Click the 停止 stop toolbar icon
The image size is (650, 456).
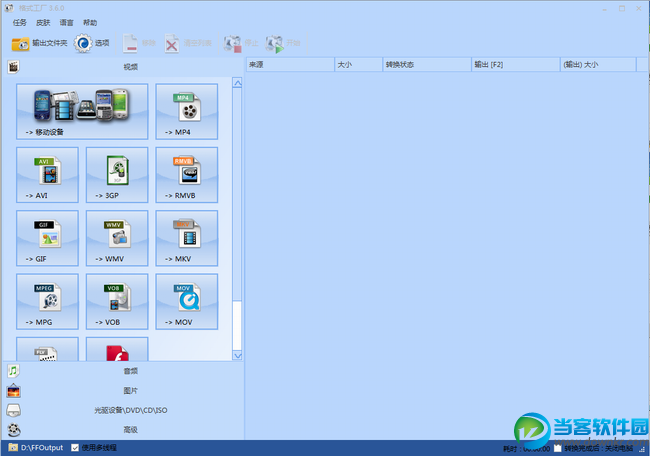pyautogui.click(x=233, y=43)
